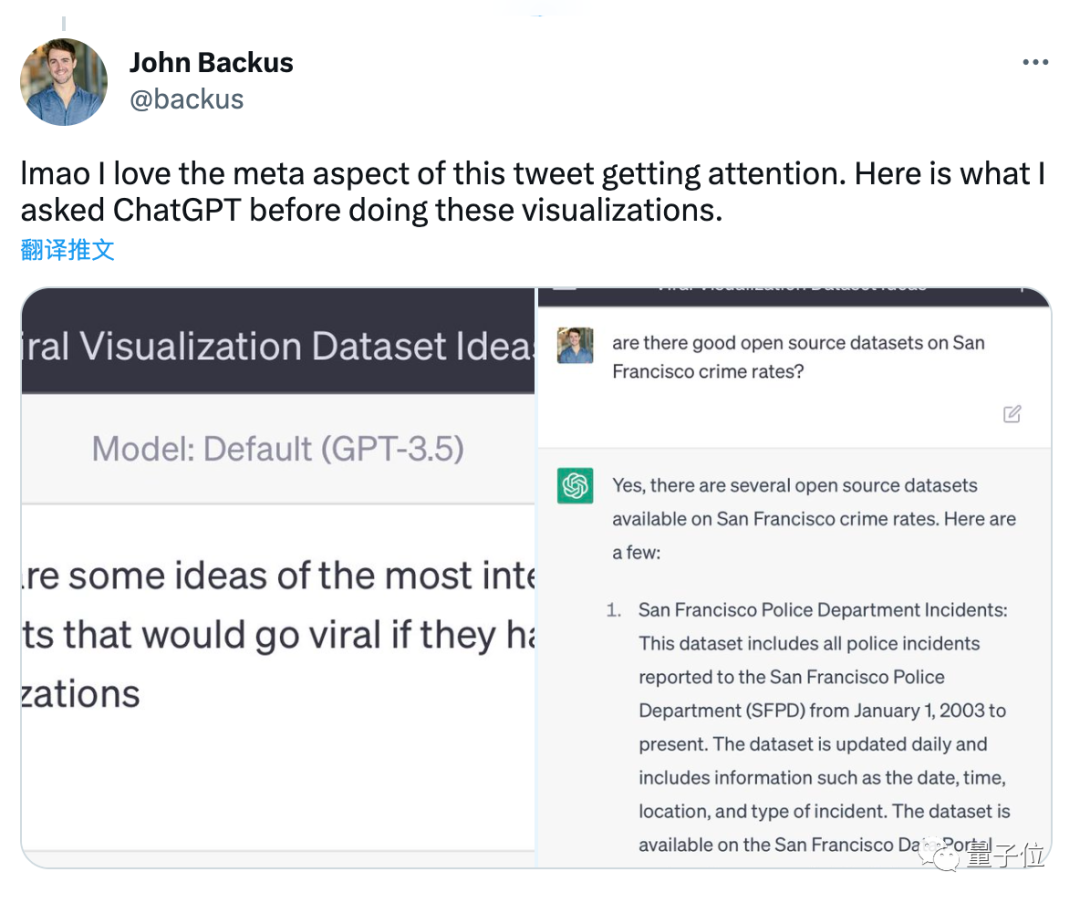Click the 量子位 watermark text
This screenshot has height=903, width=1080.
point(1006,855)
